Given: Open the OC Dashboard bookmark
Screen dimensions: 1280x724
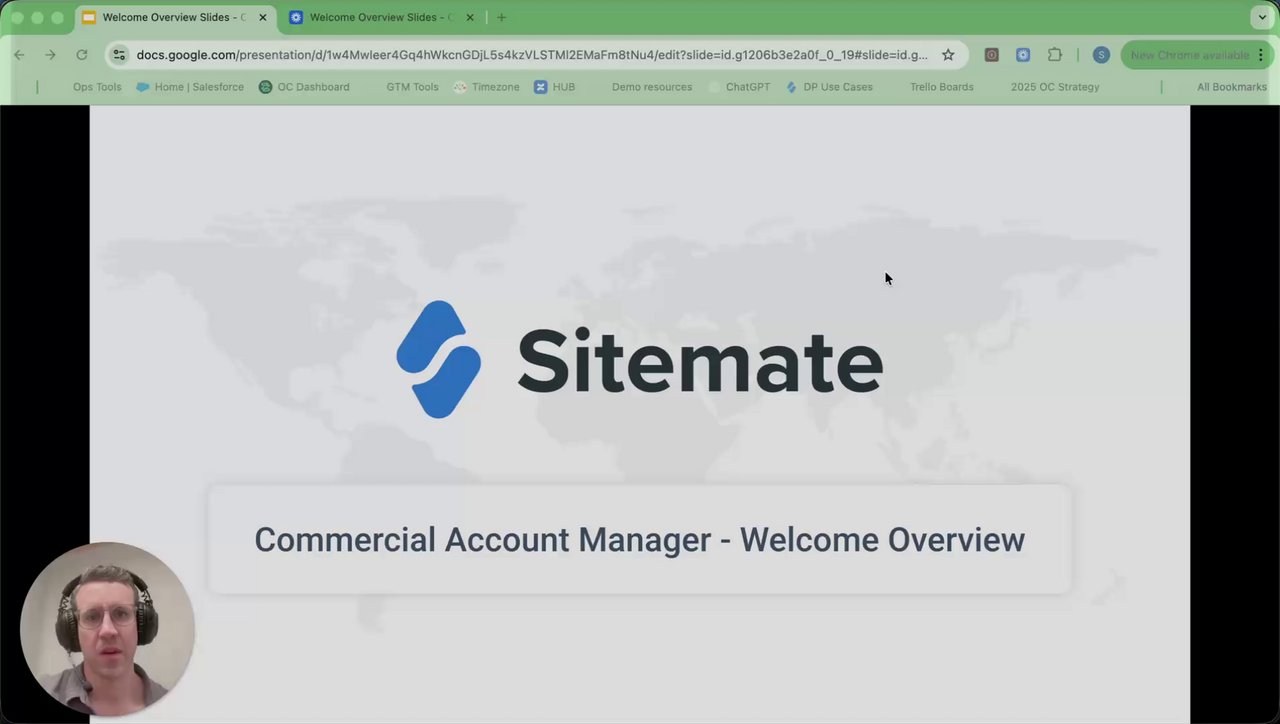Looking at the screenshot, I should 304,87.
